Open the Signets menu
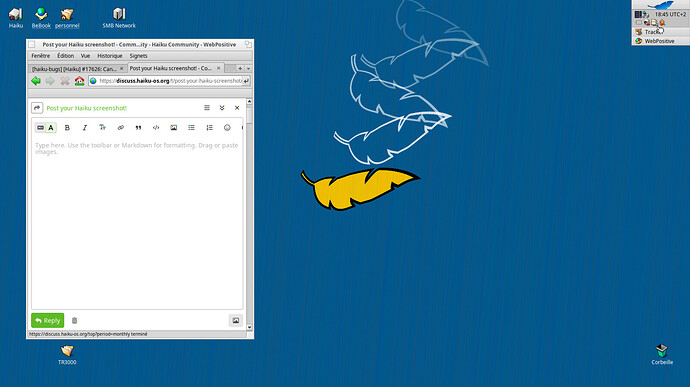Image resolution: width=690 pixels, height=387 pixels. (138, 56)
